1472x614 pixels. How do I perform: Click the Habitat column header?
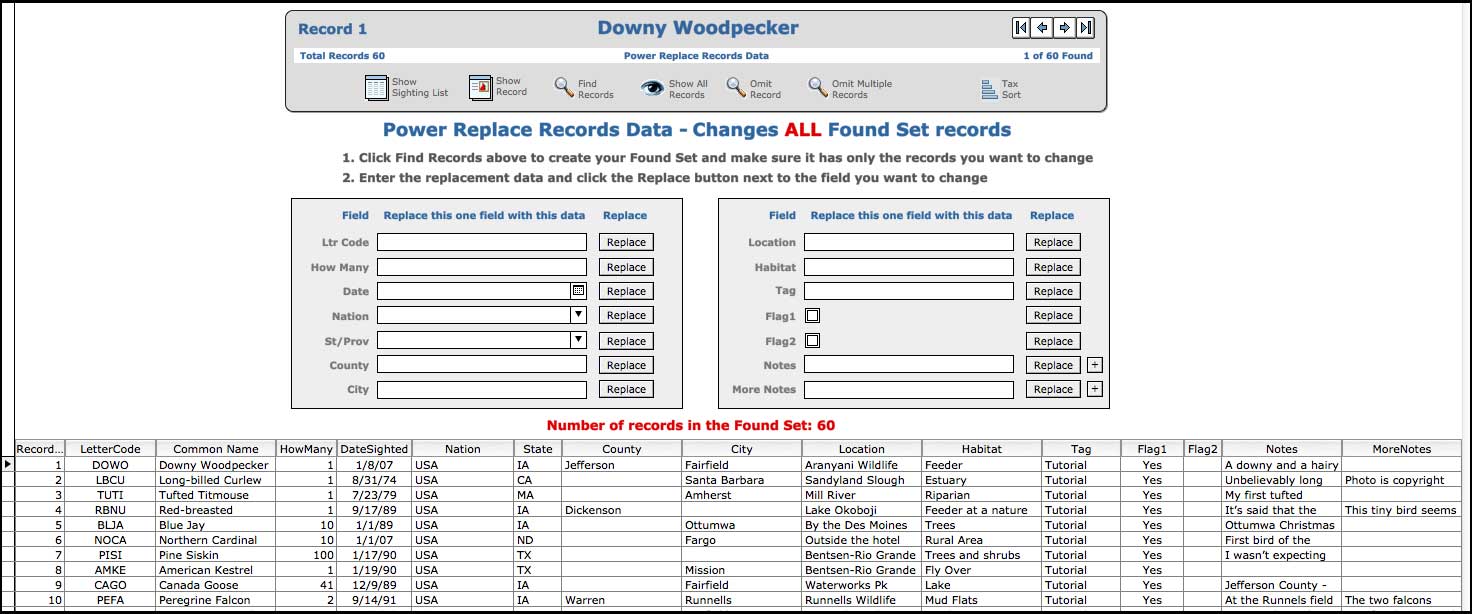(x=981, y=449)
